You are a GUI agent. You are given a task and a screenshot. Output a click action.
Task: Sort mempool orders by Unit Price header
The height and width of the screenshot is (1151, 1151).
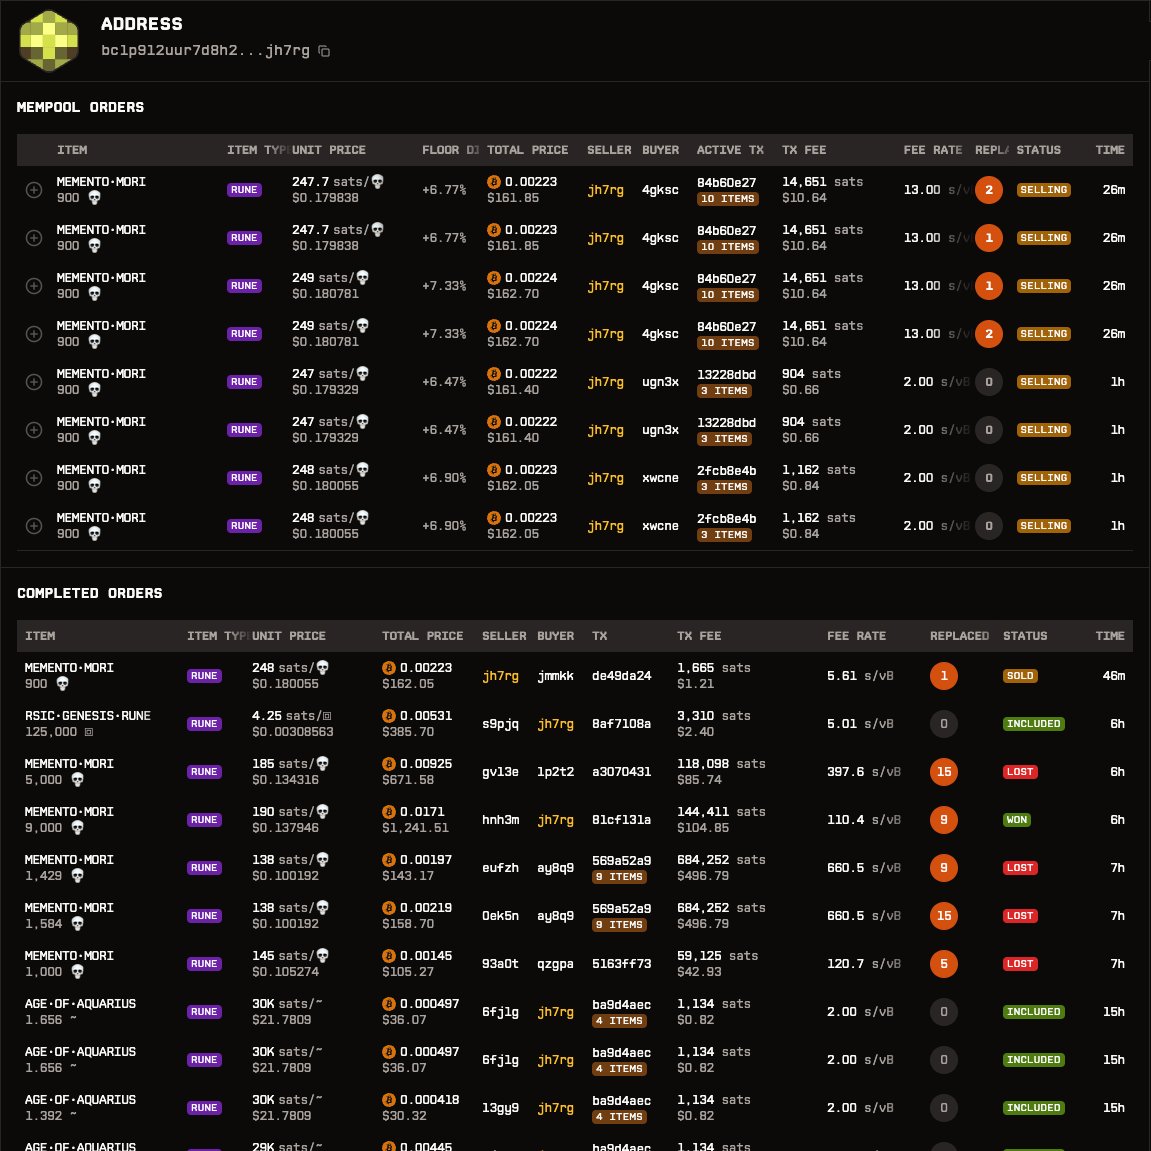329,150
